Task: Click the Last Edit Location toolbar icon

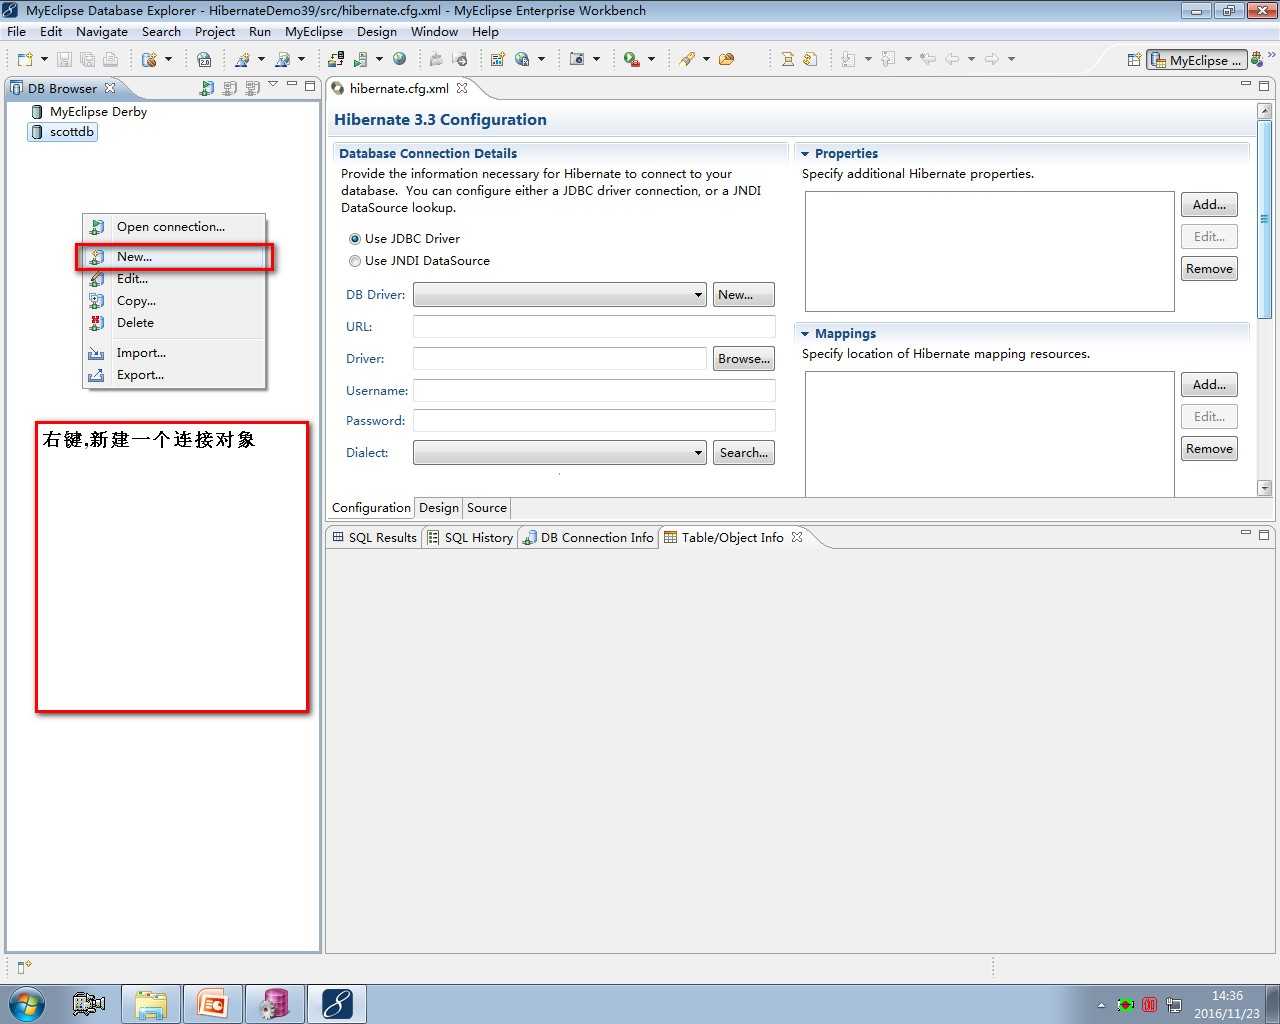Action: click(x=928, y=59)
